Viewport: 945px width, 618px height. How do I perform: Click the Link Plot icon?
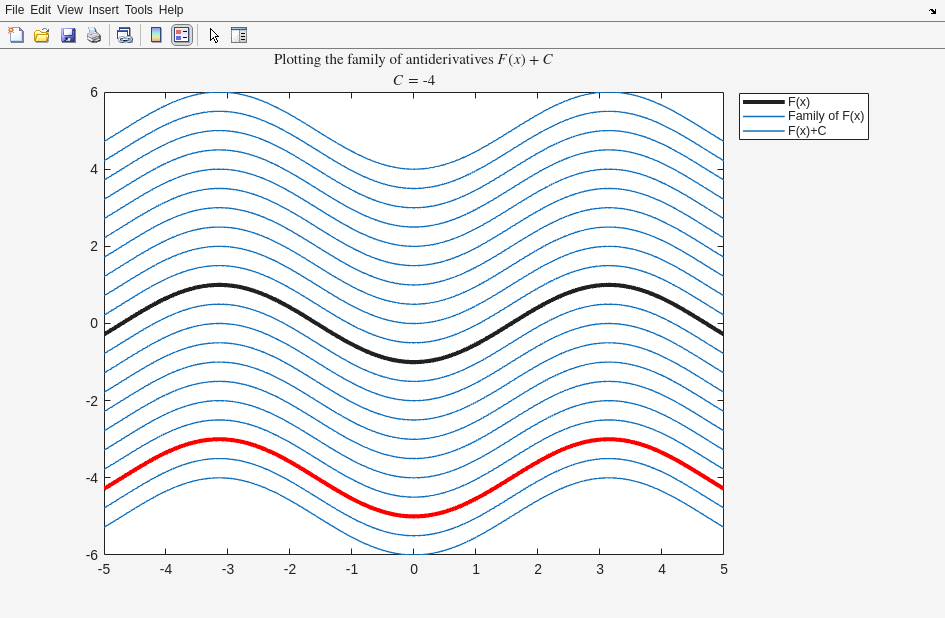tap(124, 35)
